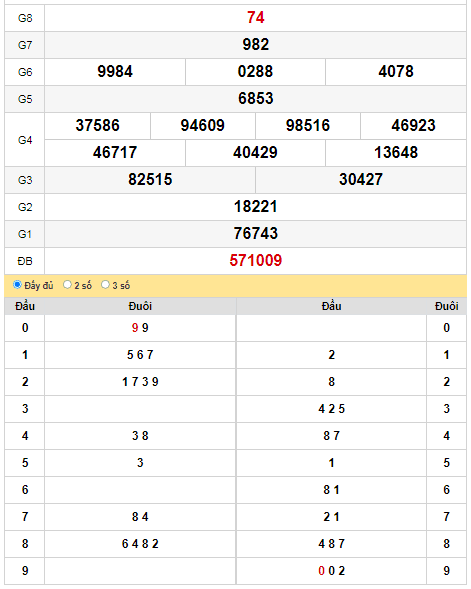Viewport: 471px width, 589px height.
Task: Click G6 number 9984
Action: [115, 71]
